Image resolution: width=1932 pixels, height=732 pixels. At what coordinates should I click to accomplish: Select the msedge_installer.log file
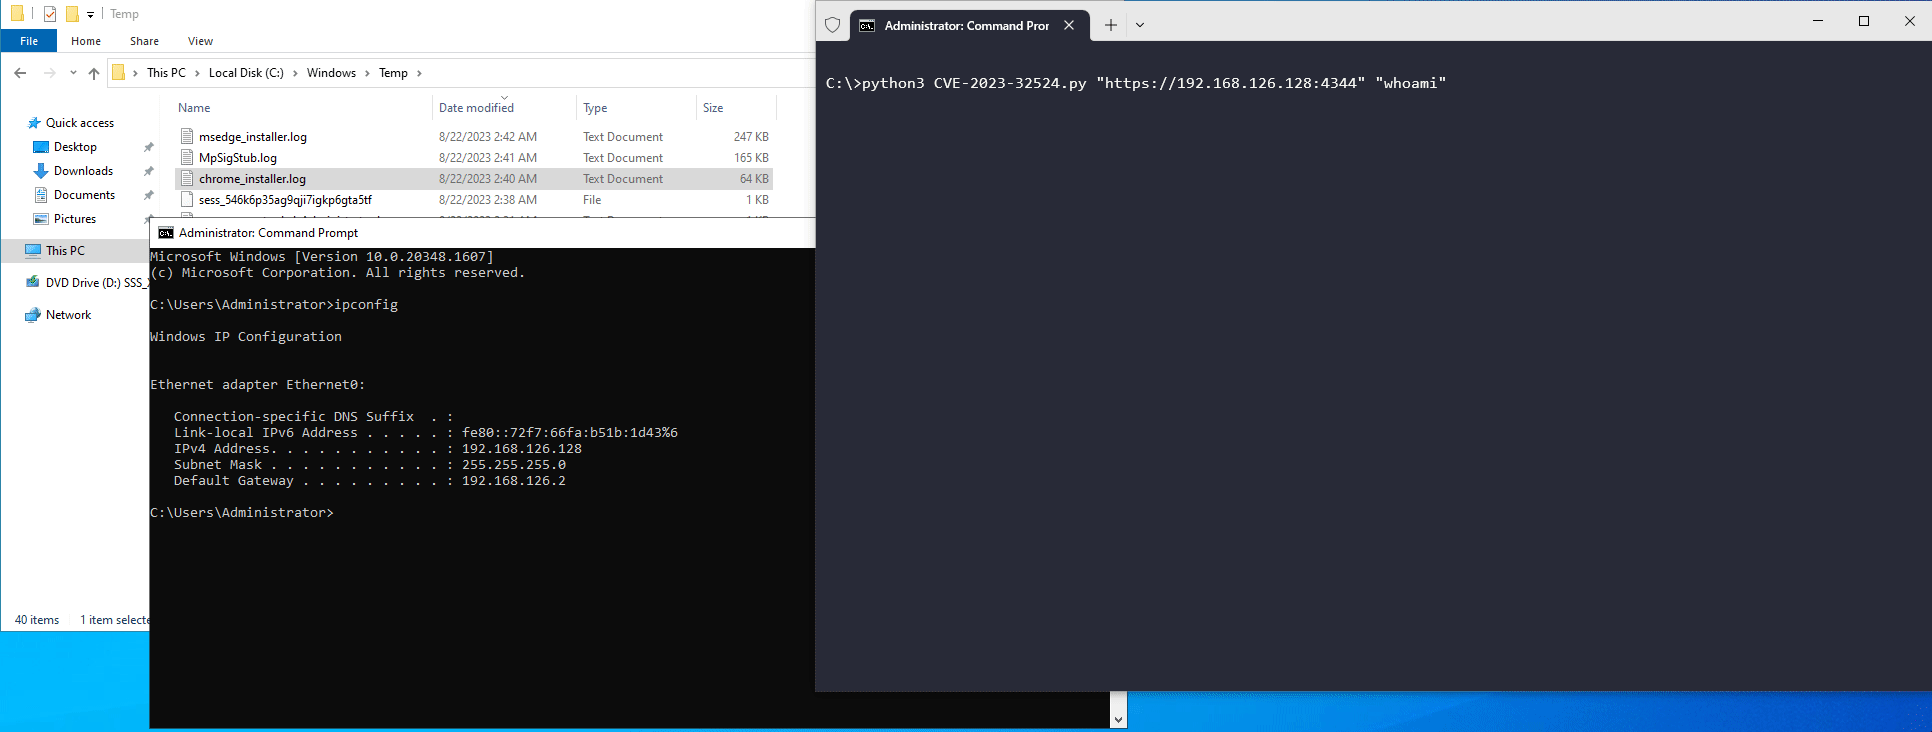(x=252, y=137)
